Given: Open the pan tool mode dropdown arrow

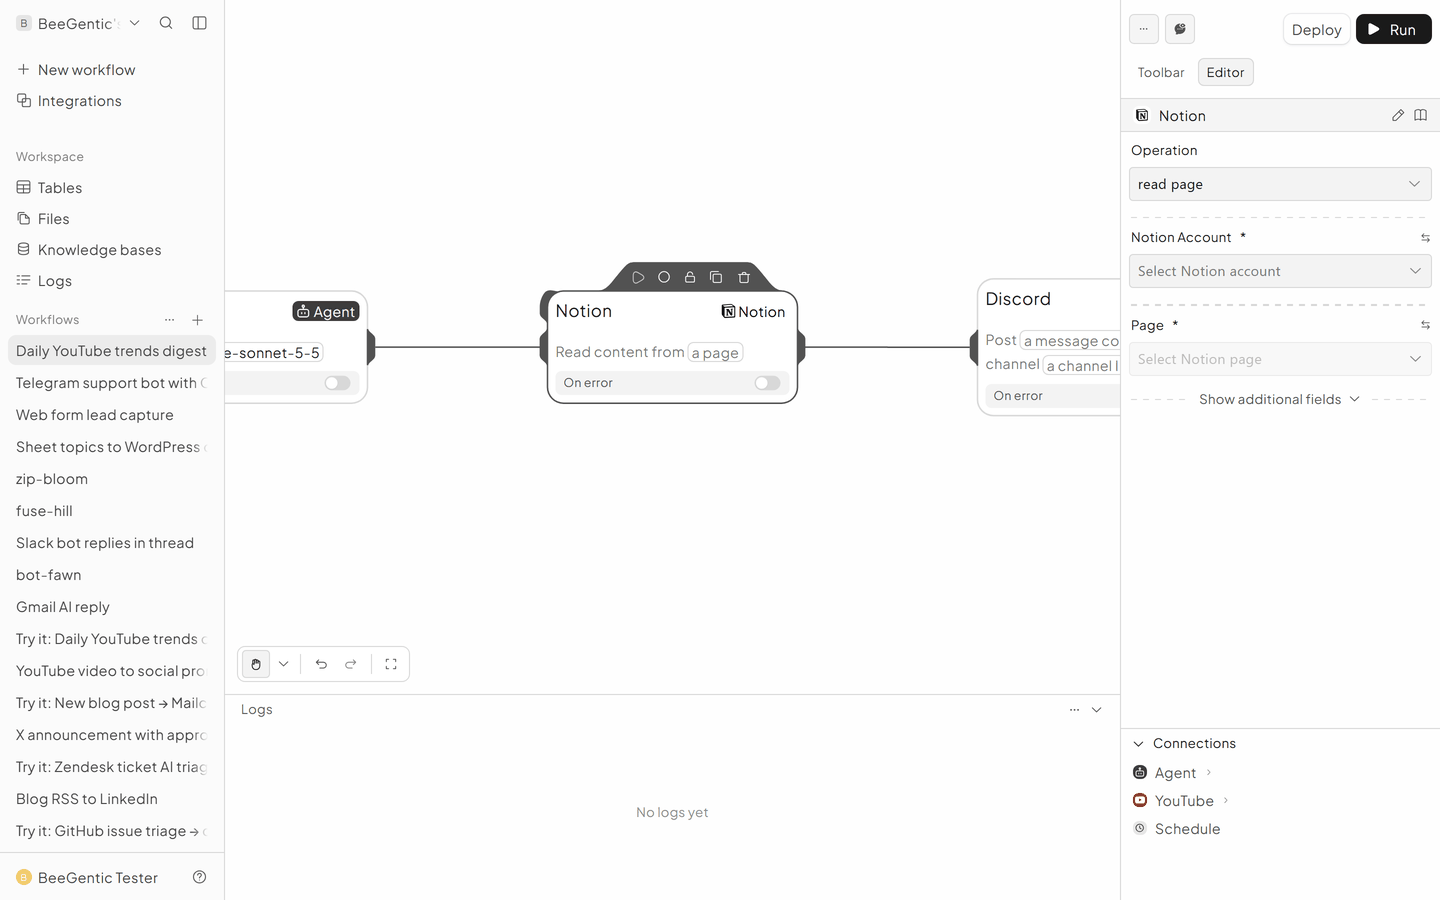Looking at the screenshot, I should click(x=284, y=664).
